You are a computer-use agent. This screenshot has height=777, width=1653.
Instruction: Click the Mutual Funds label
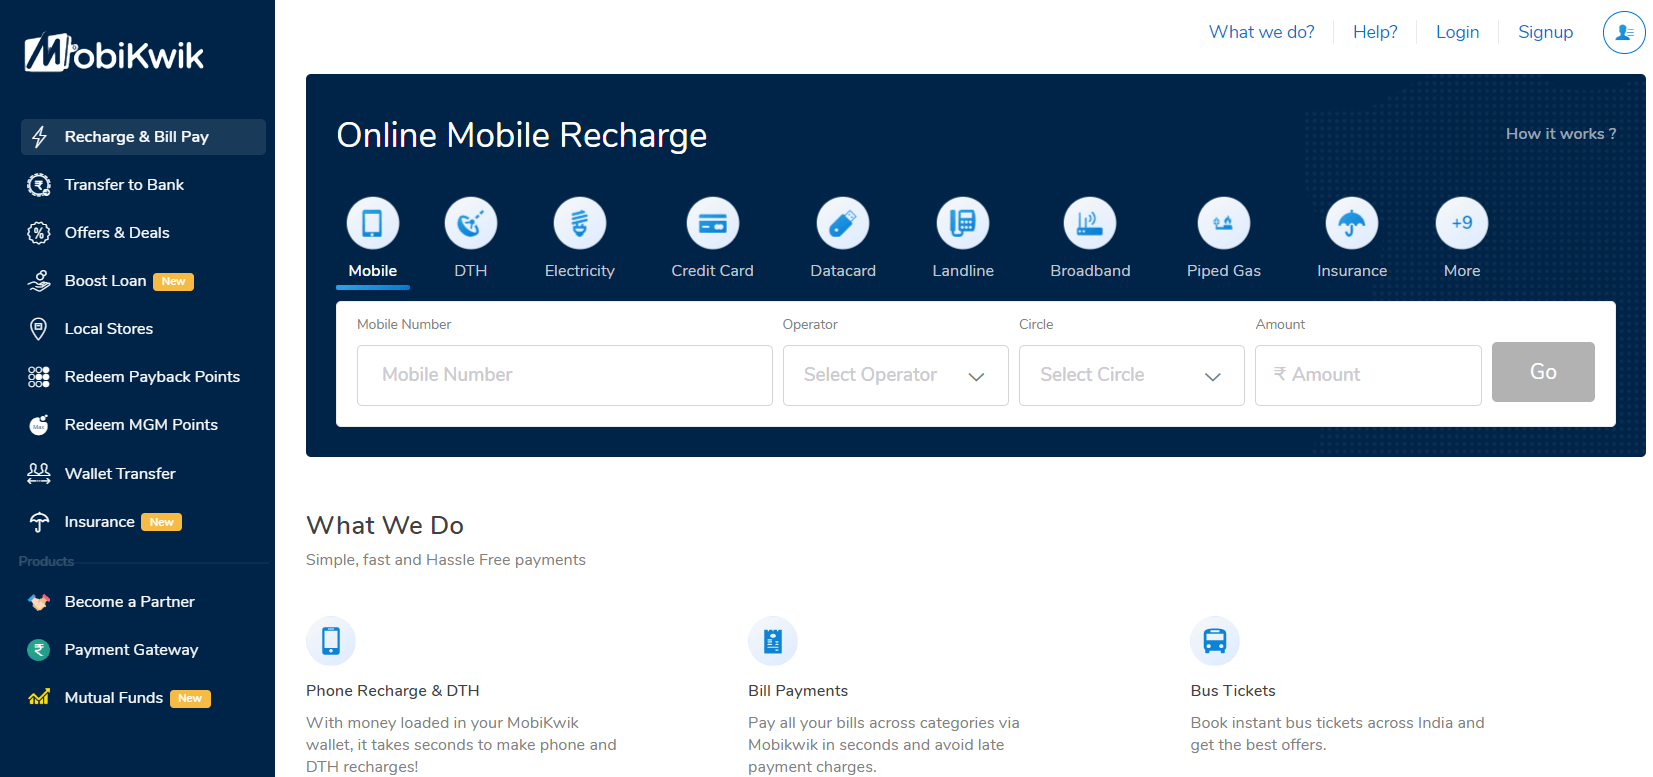coord(114,698)
